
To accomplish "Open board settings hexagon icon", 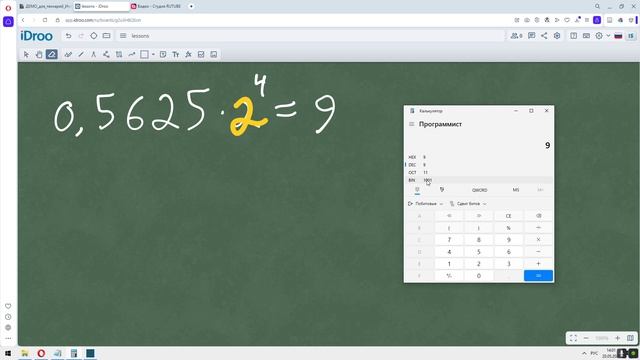I will tap(557, 36).
